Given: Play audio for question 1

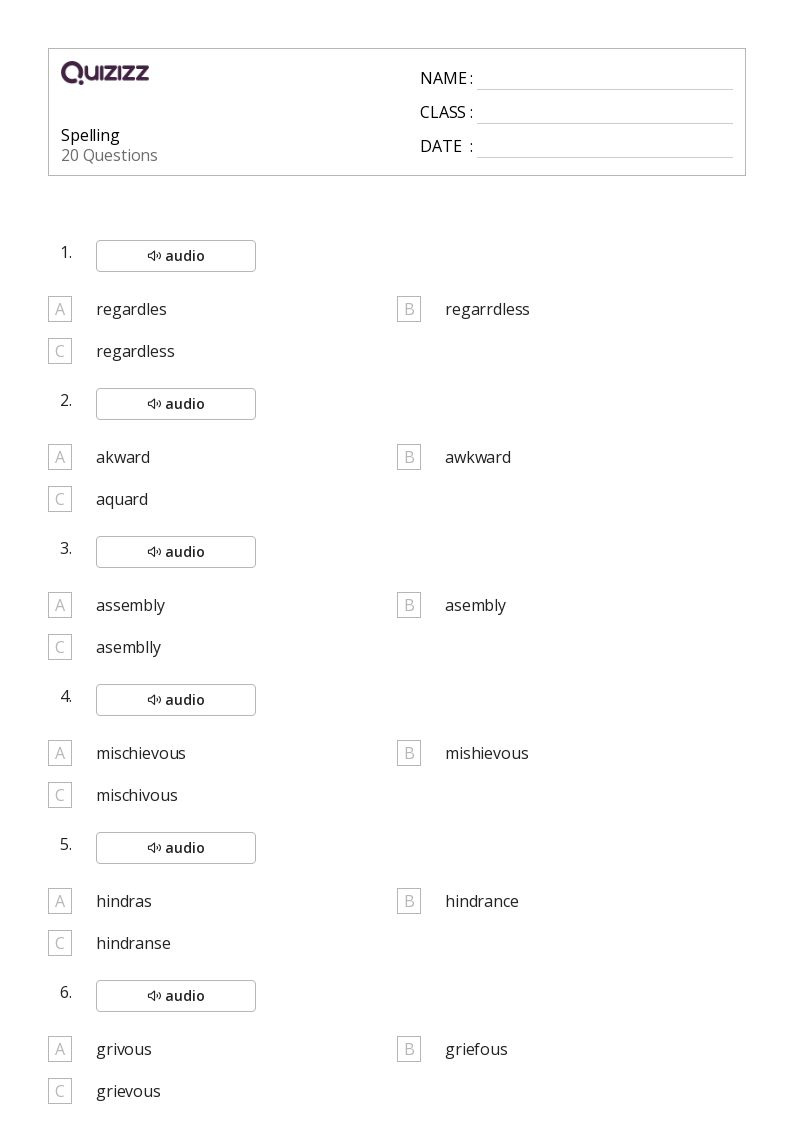Looking at the screenshot, I should (x=176, y=256).
